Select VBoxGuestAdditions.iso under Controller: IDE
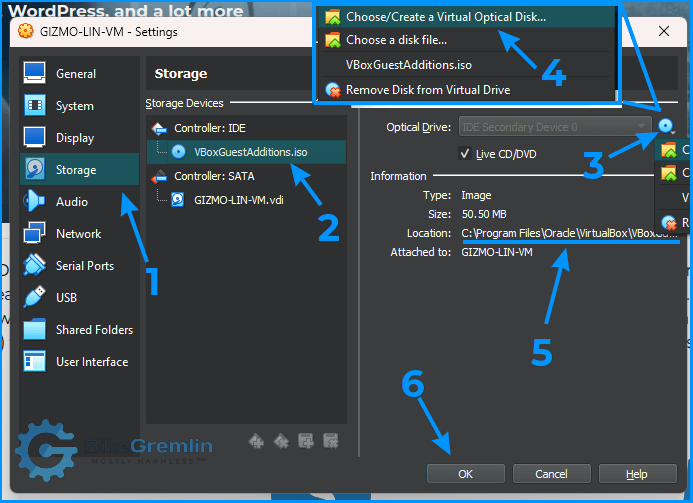Screen dimensions: 693x503 [247, 152]
